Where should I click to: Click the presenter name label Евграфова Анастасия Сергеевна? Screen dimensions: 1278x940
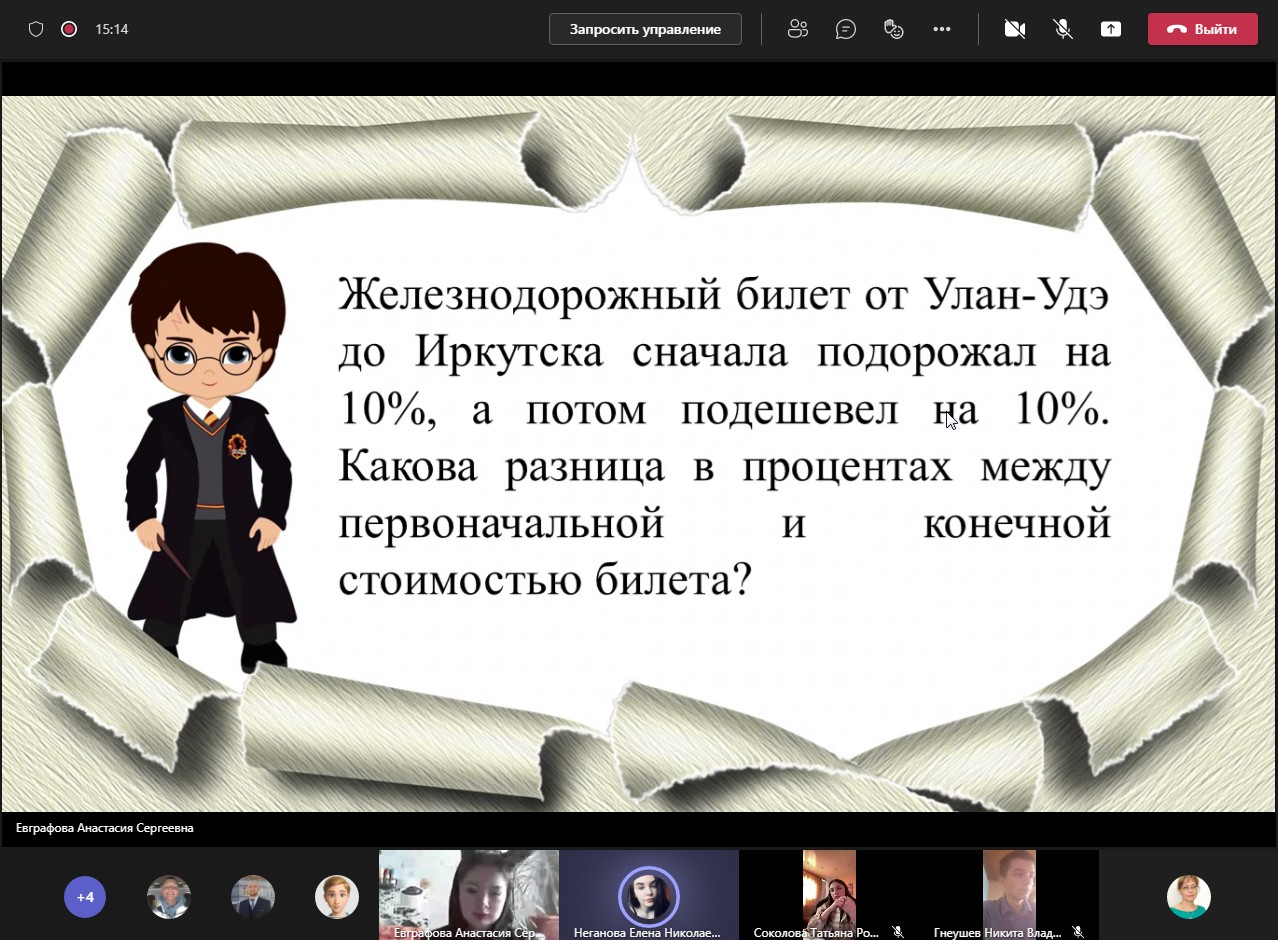[x=105, y=828]
